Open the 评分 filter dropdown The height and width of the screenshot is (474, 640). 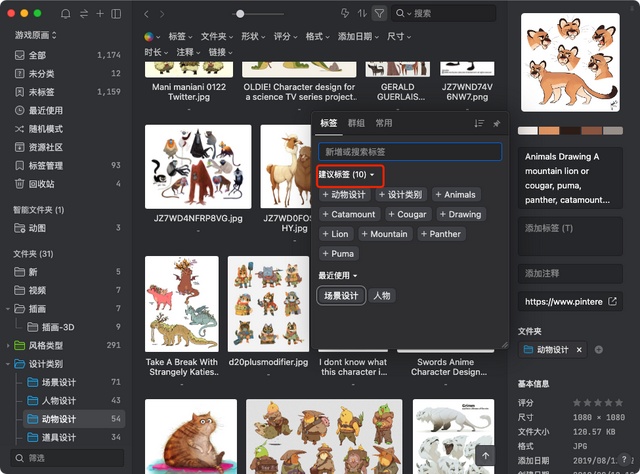click(285, 37)
